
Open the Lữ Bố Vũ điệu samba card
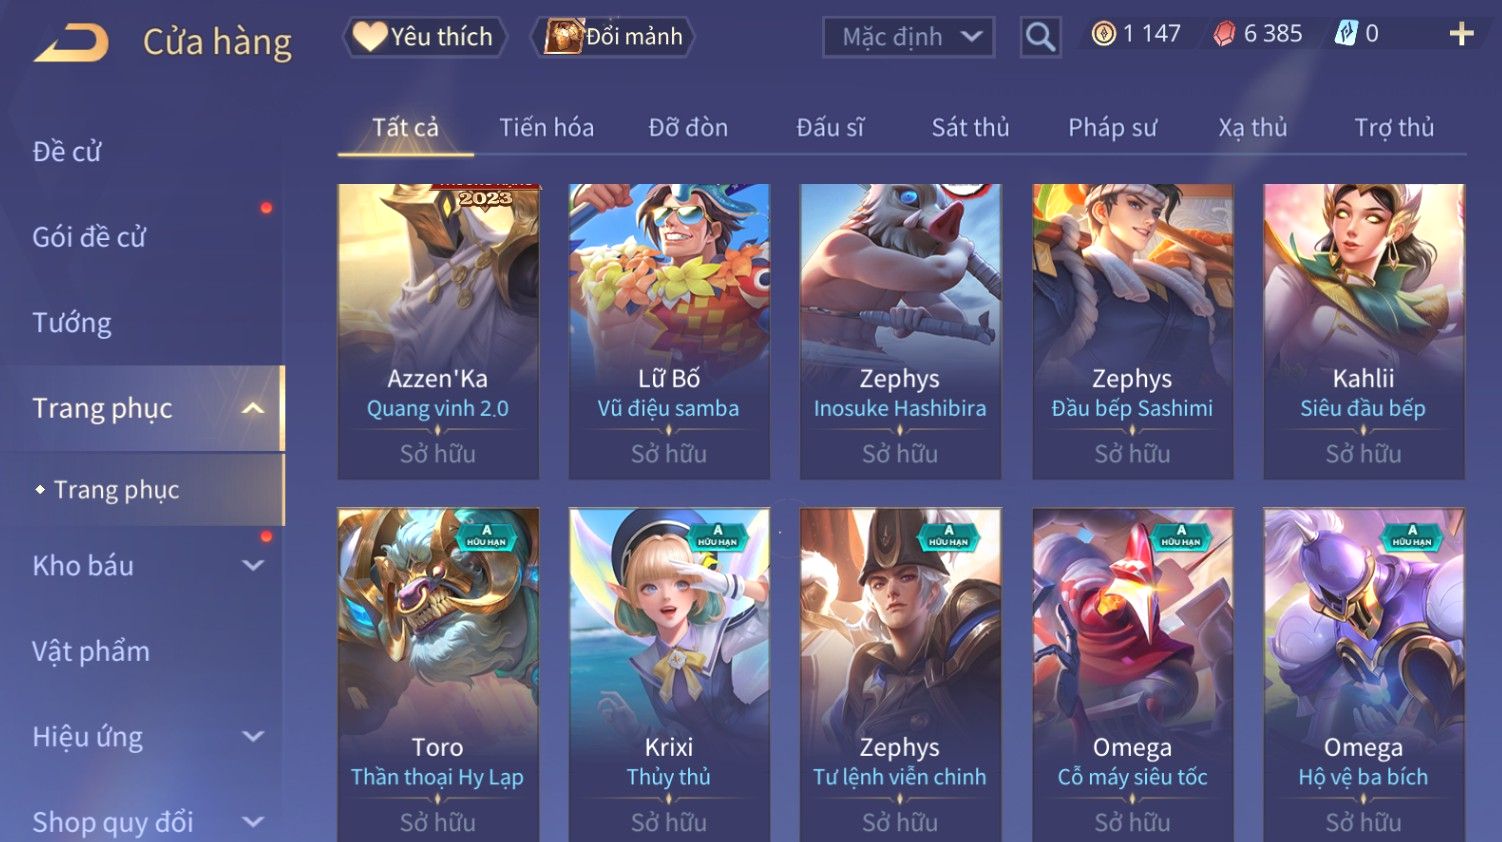[x=669, y=331]
